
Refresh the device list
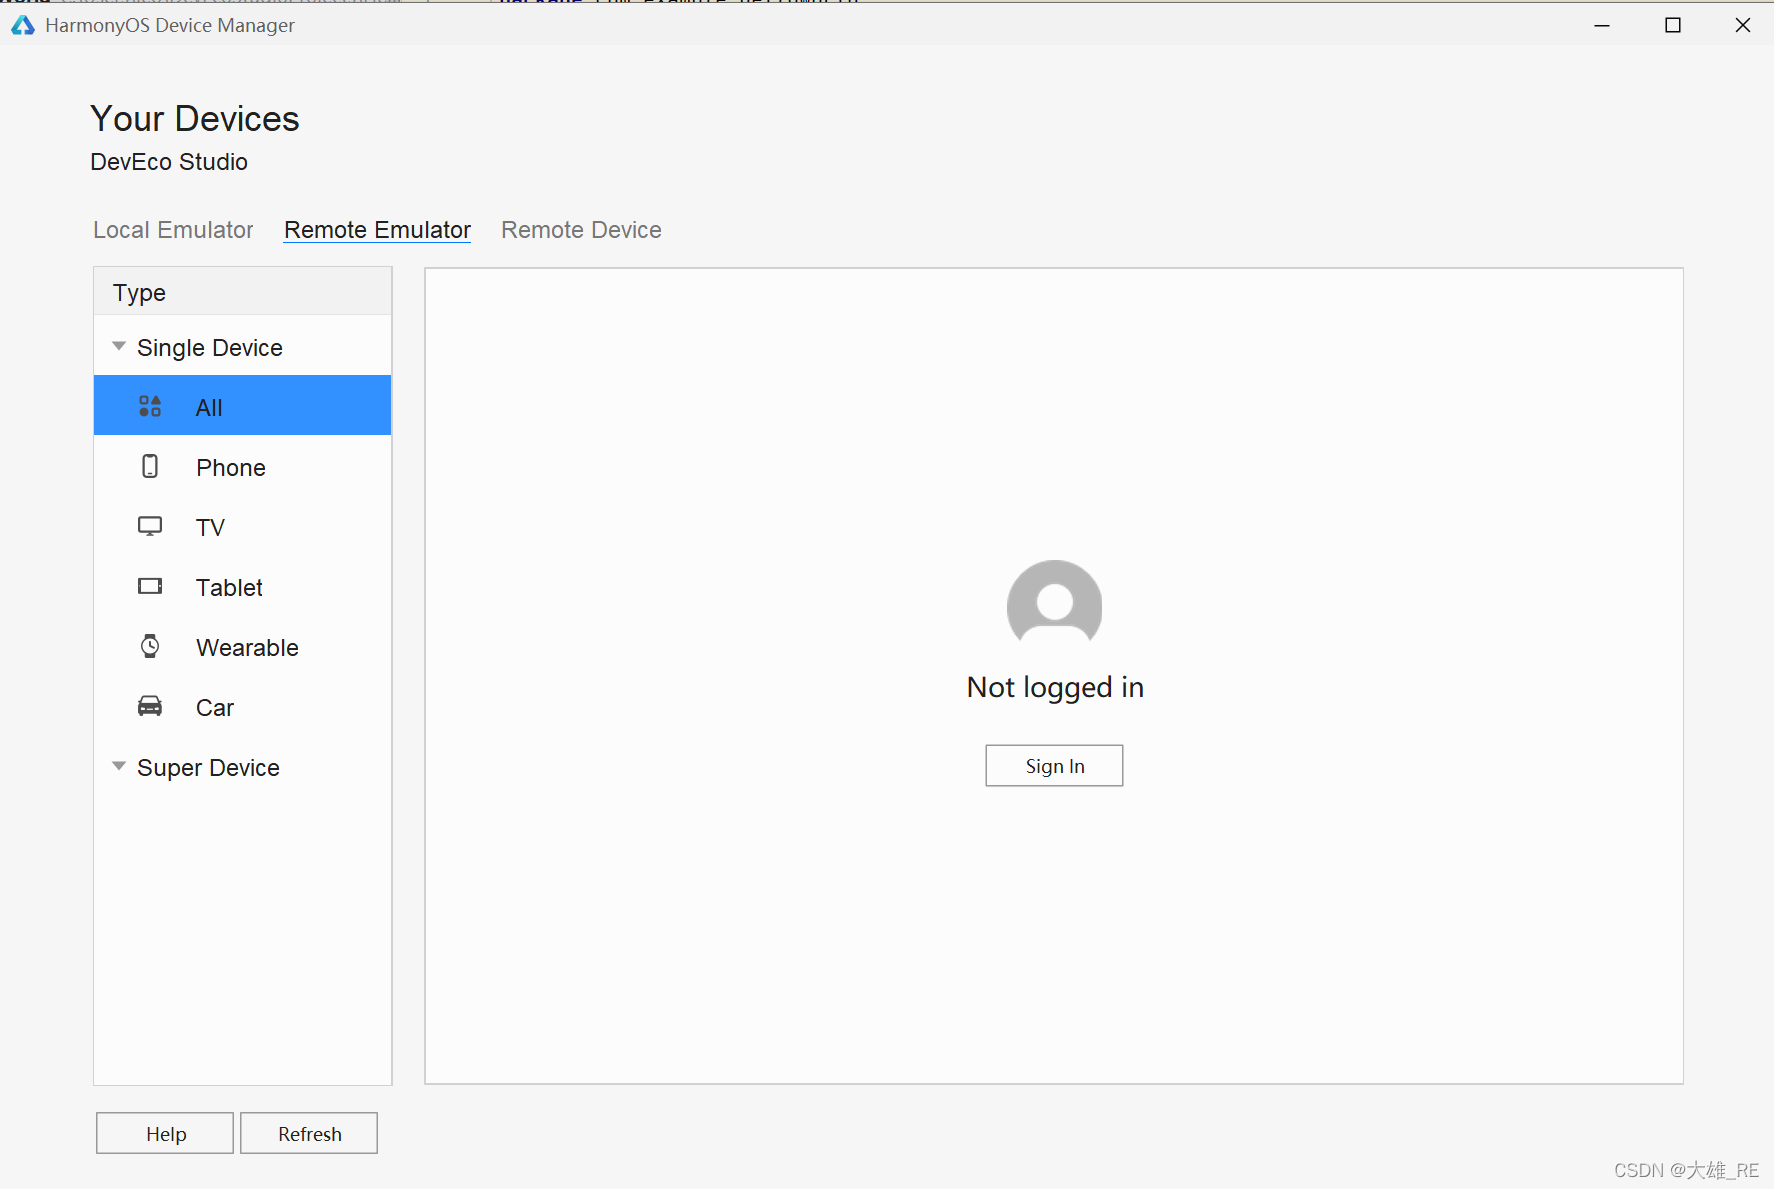coord(309,1133)
